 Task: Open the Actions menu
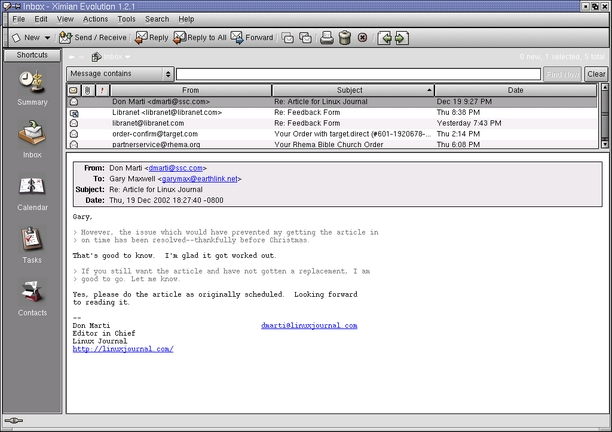(96, 19)
